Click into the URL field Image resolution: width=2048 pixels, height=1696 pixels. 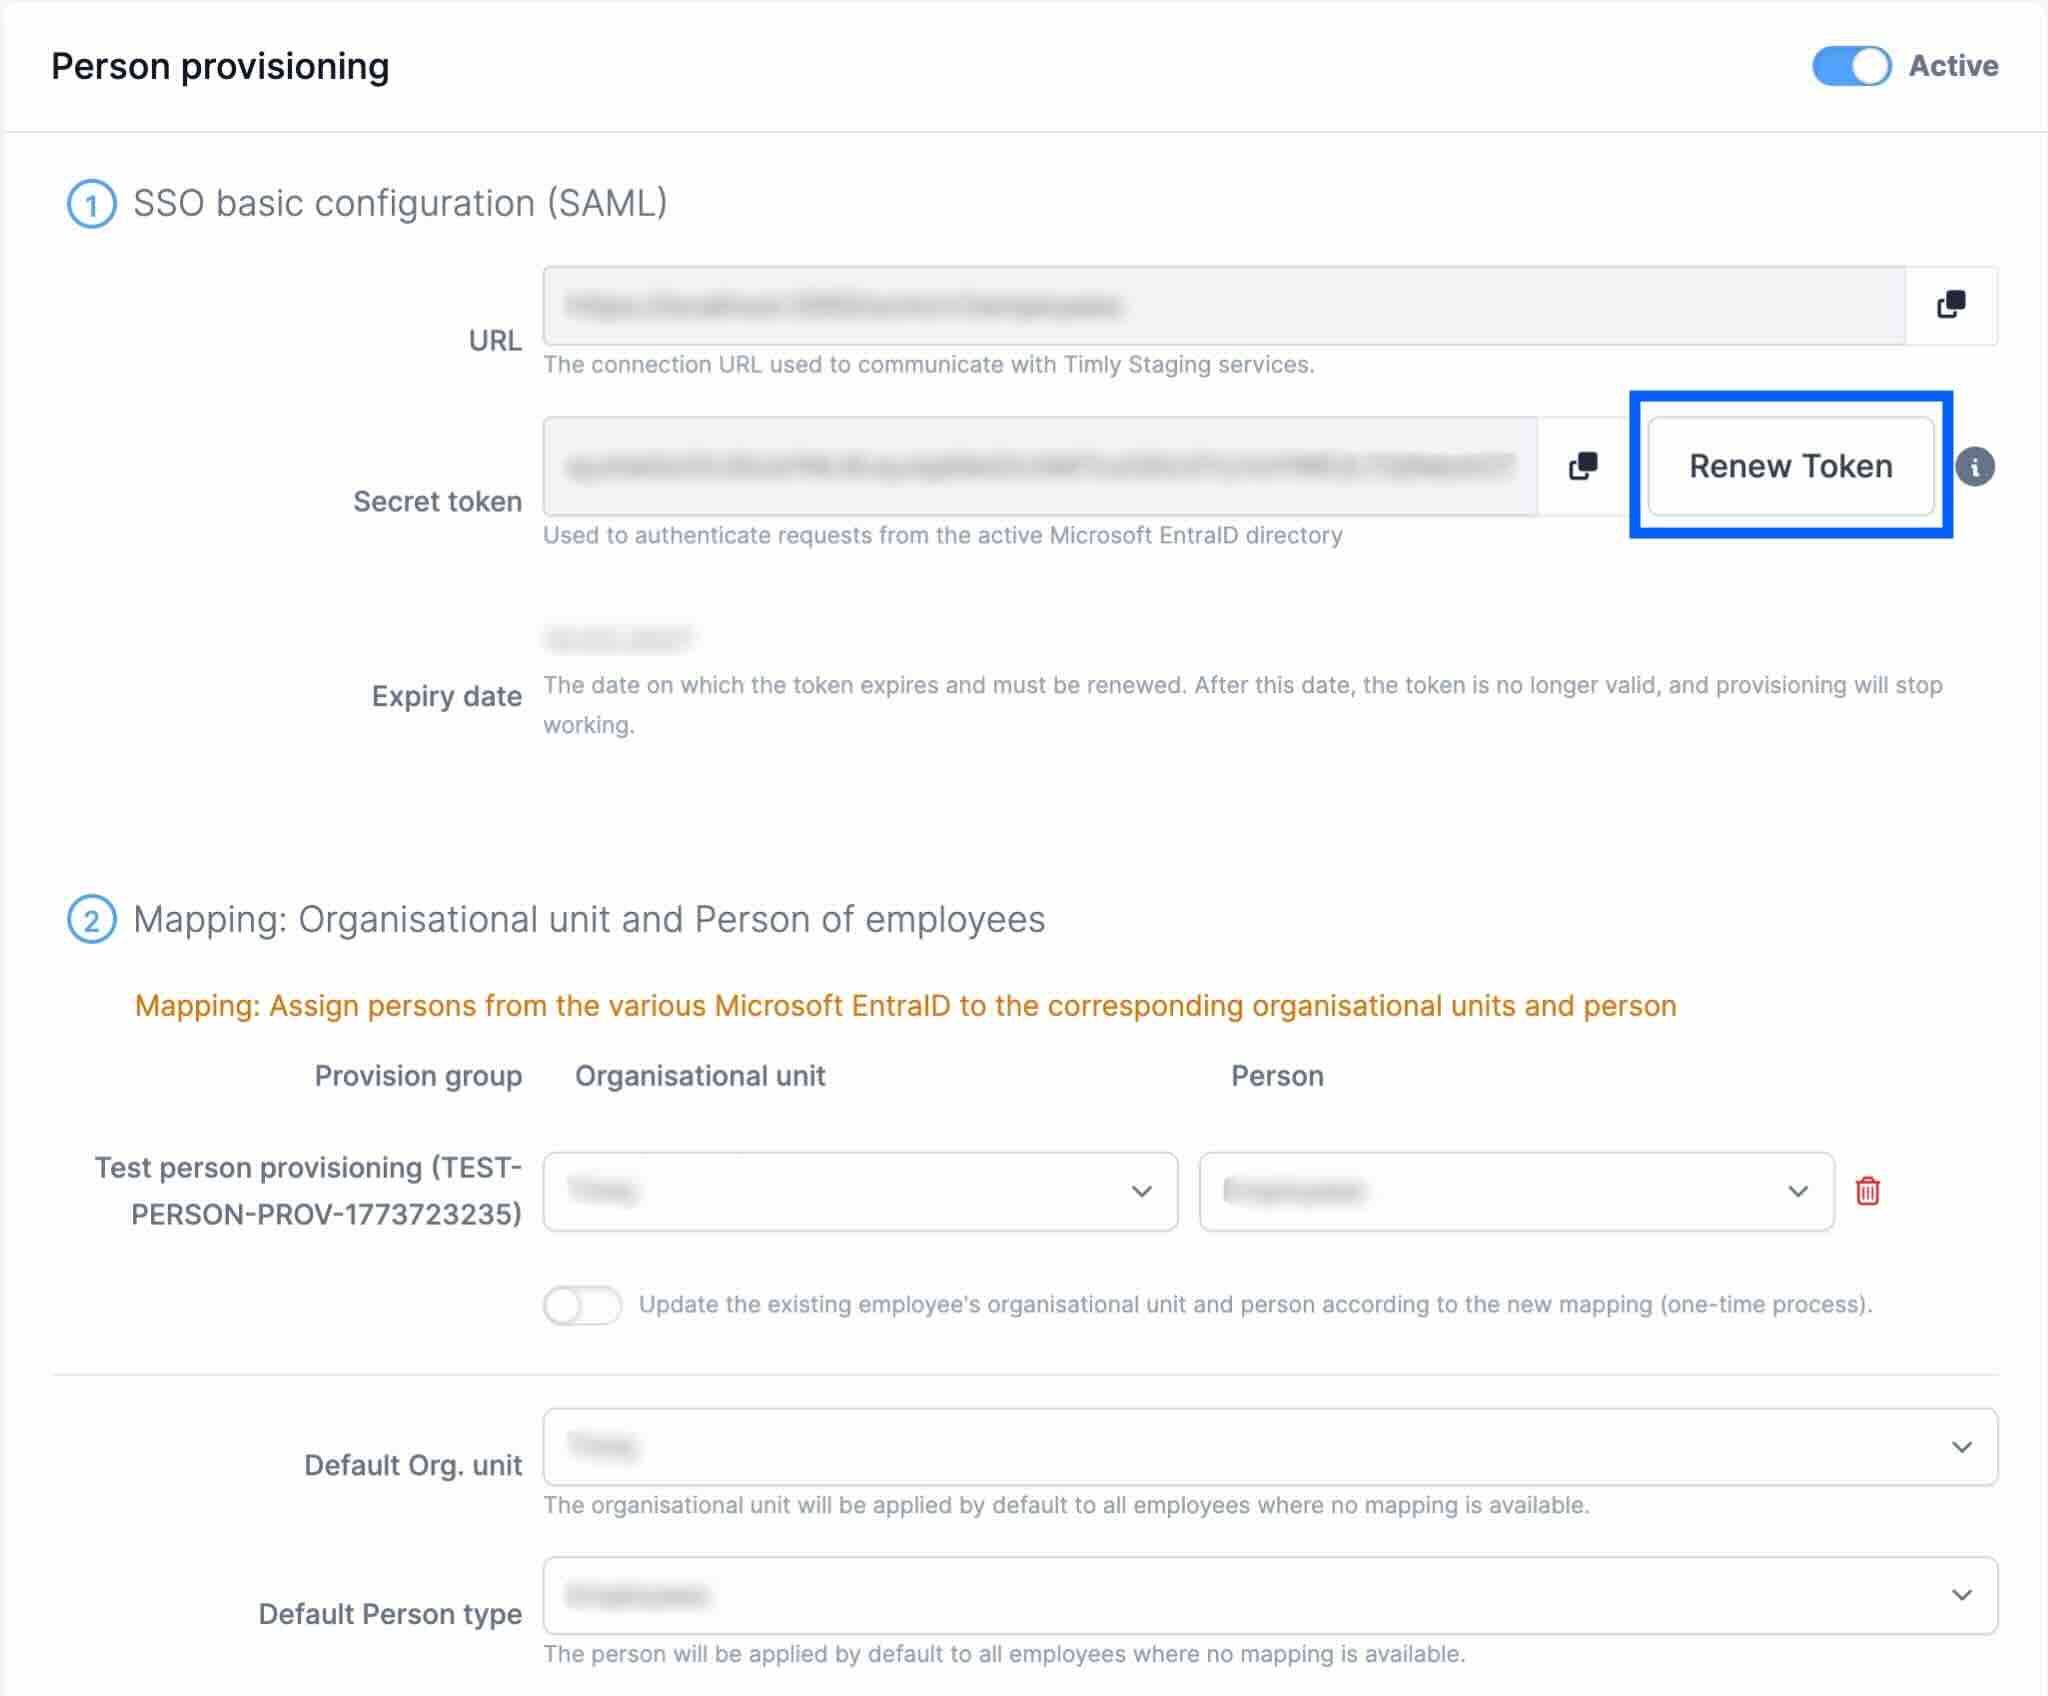1224,306
